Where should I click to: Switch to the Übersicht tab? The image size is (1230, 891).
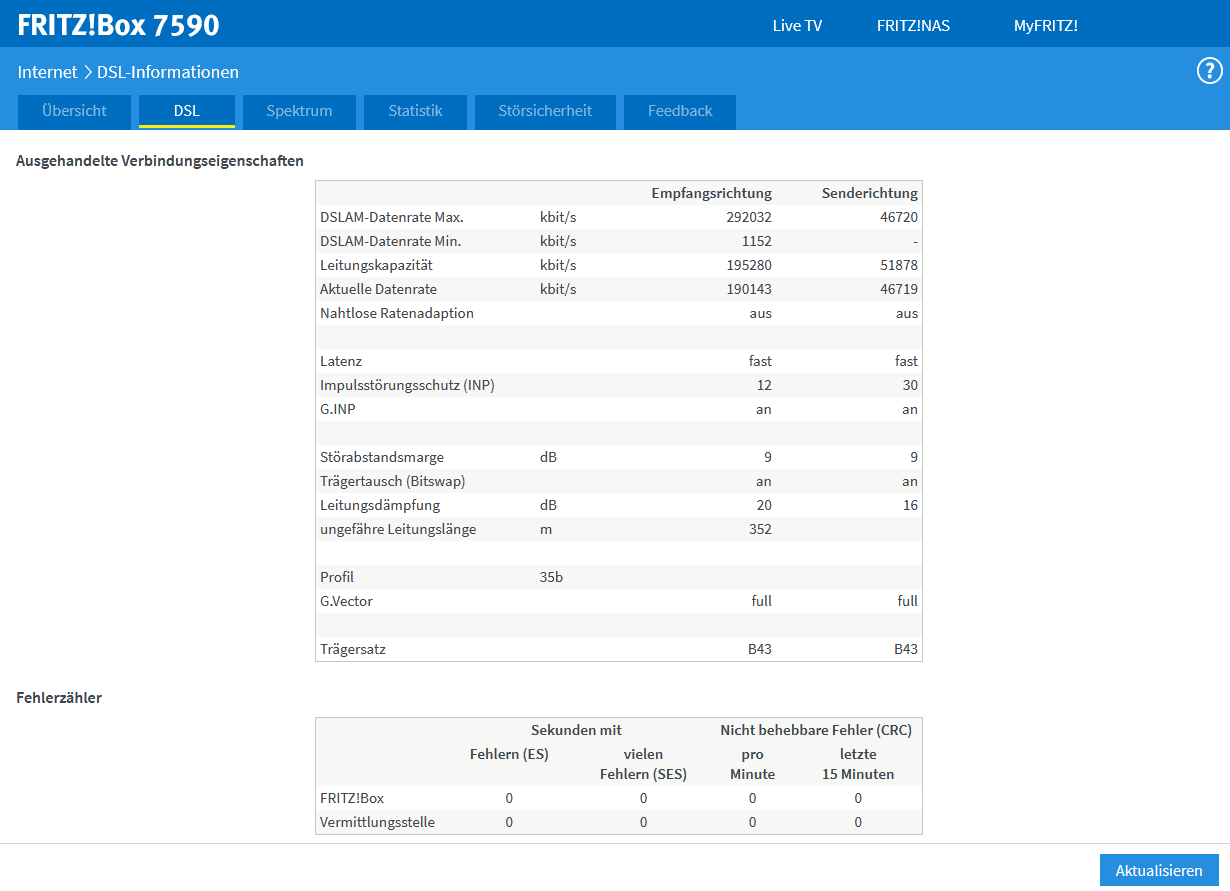tap(74, 112)
